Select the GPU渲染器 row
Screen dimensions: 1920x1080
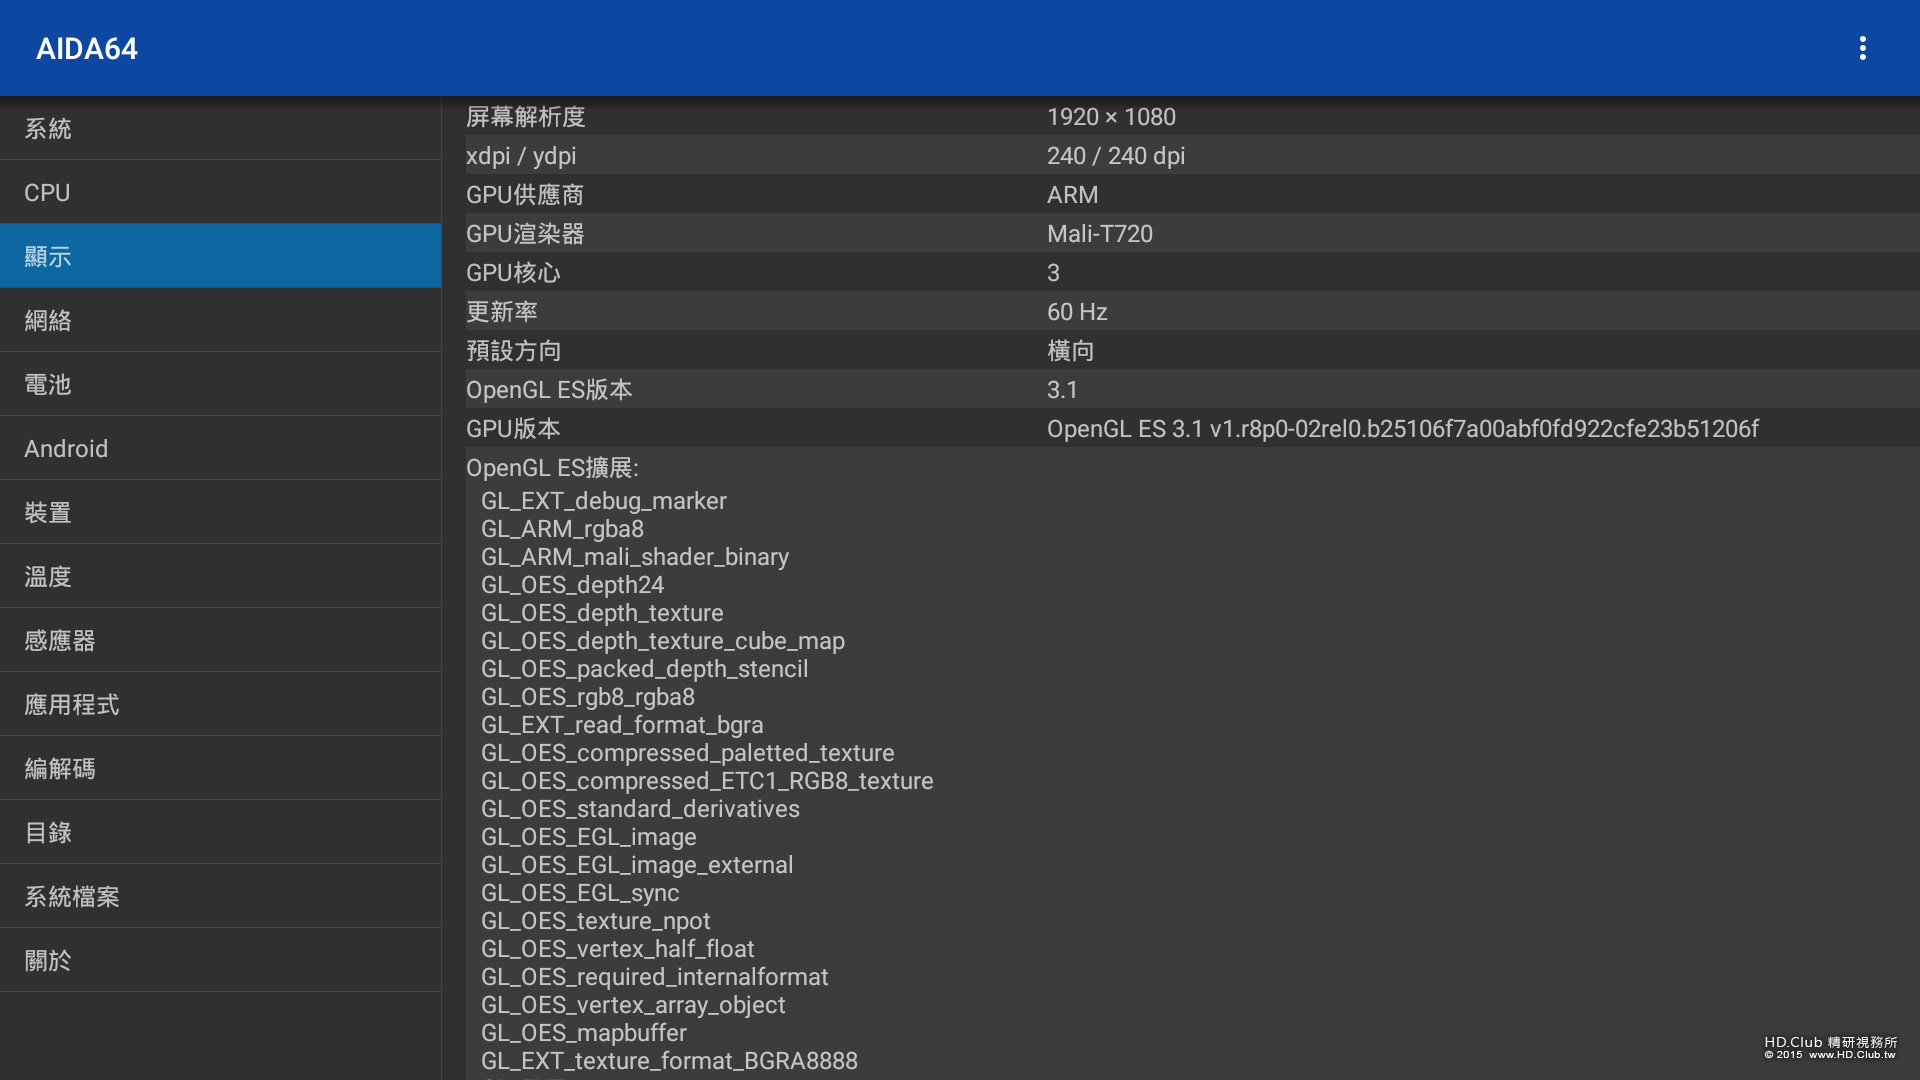[x=1192, y=233]
